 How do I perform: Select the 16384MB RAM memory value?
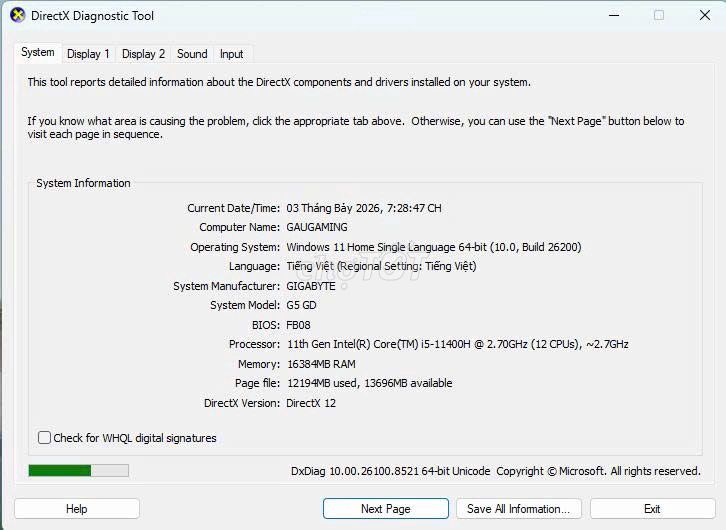[321, 364]
